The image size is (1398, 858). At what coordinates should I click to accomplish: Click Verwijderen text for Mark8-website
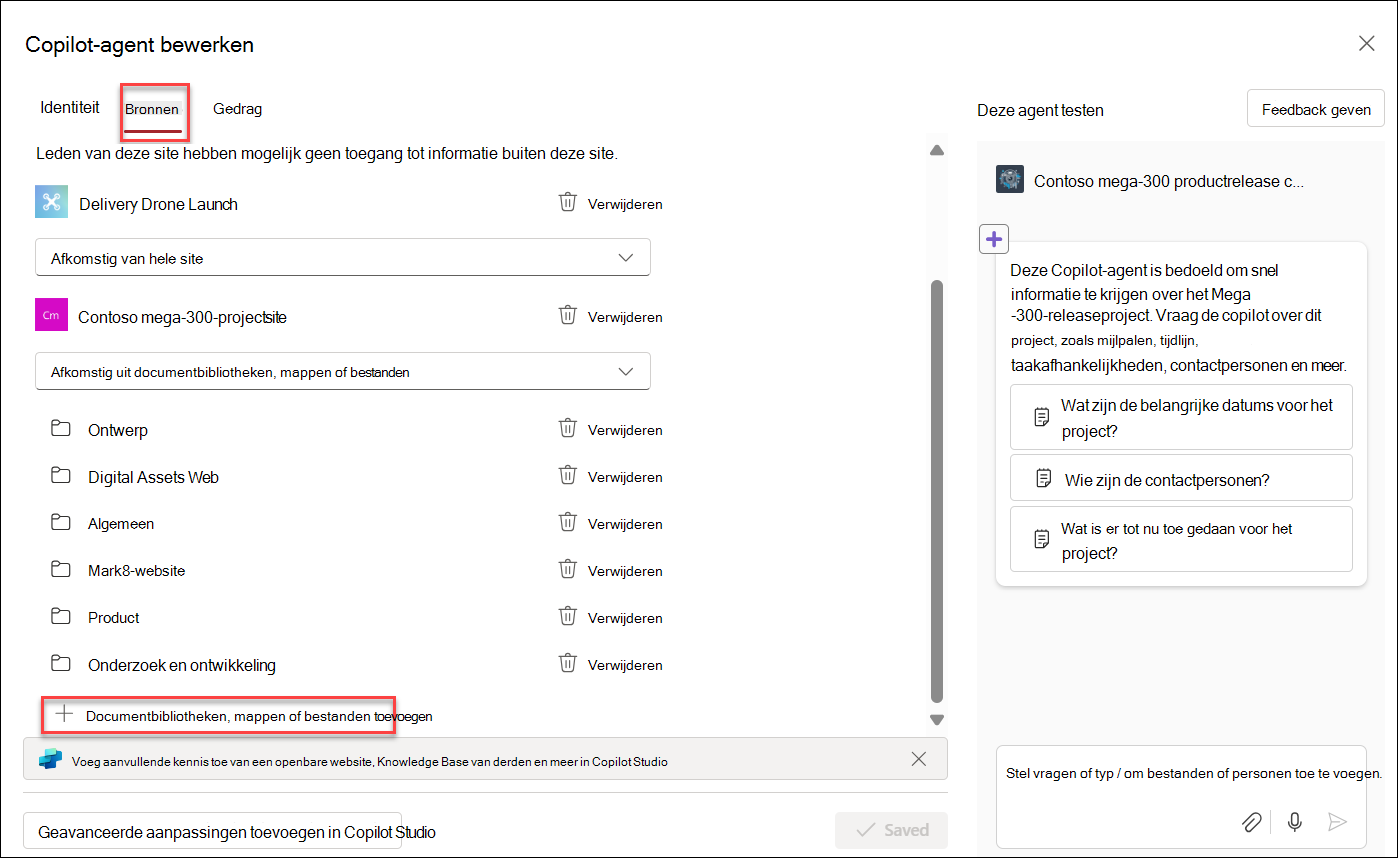625,571
